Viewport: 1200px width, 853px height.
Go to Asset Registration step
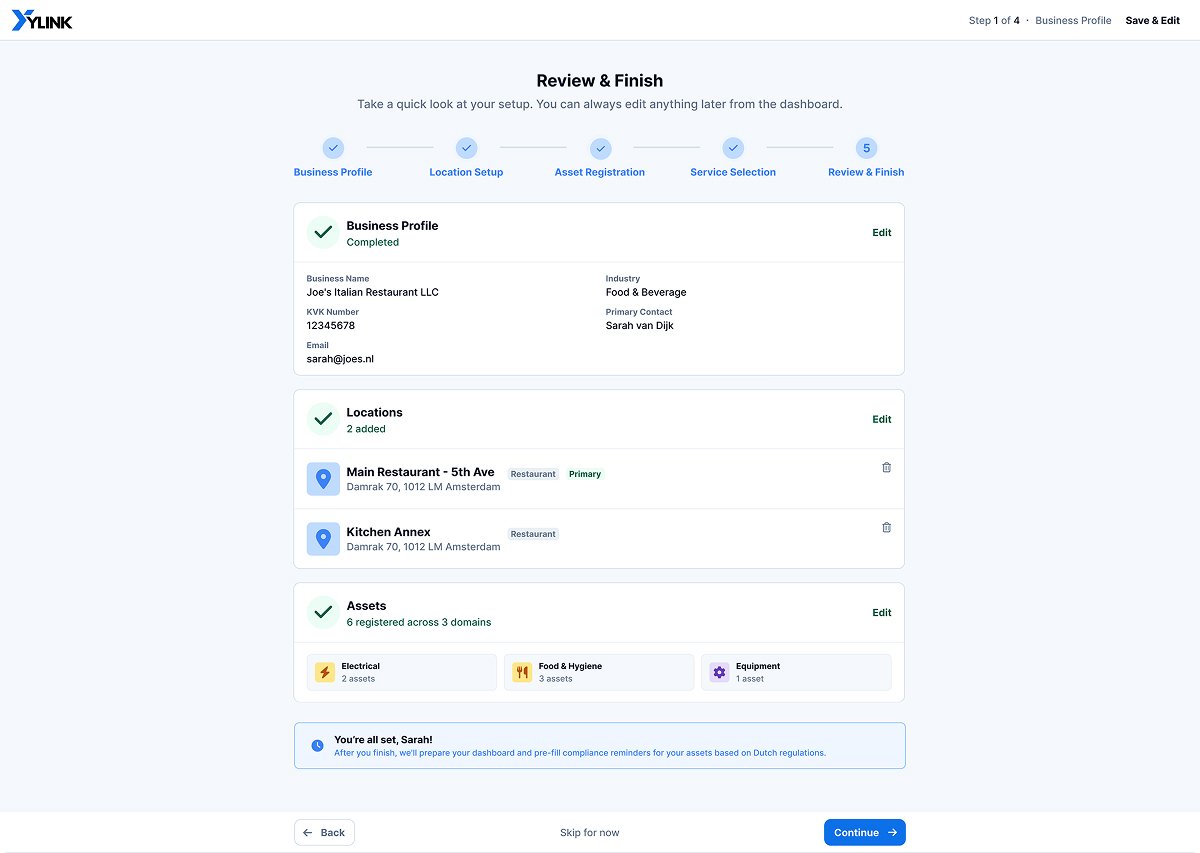pos(600,158)
